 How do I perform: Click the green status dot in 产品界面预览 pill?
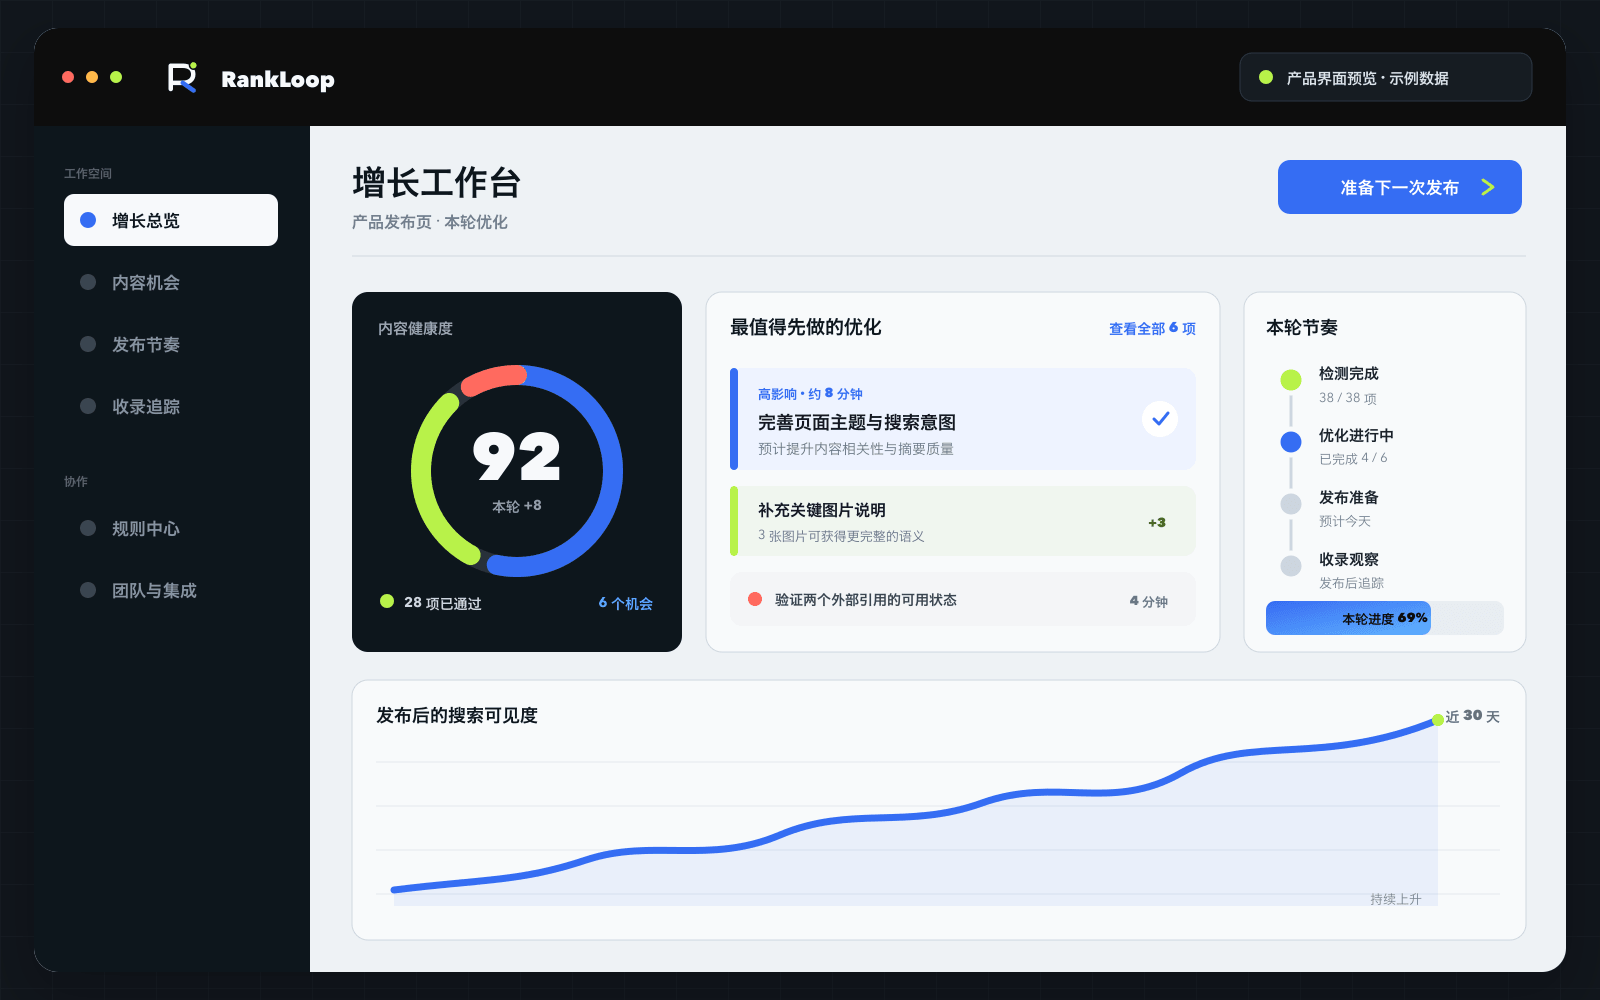[1266, 77]
